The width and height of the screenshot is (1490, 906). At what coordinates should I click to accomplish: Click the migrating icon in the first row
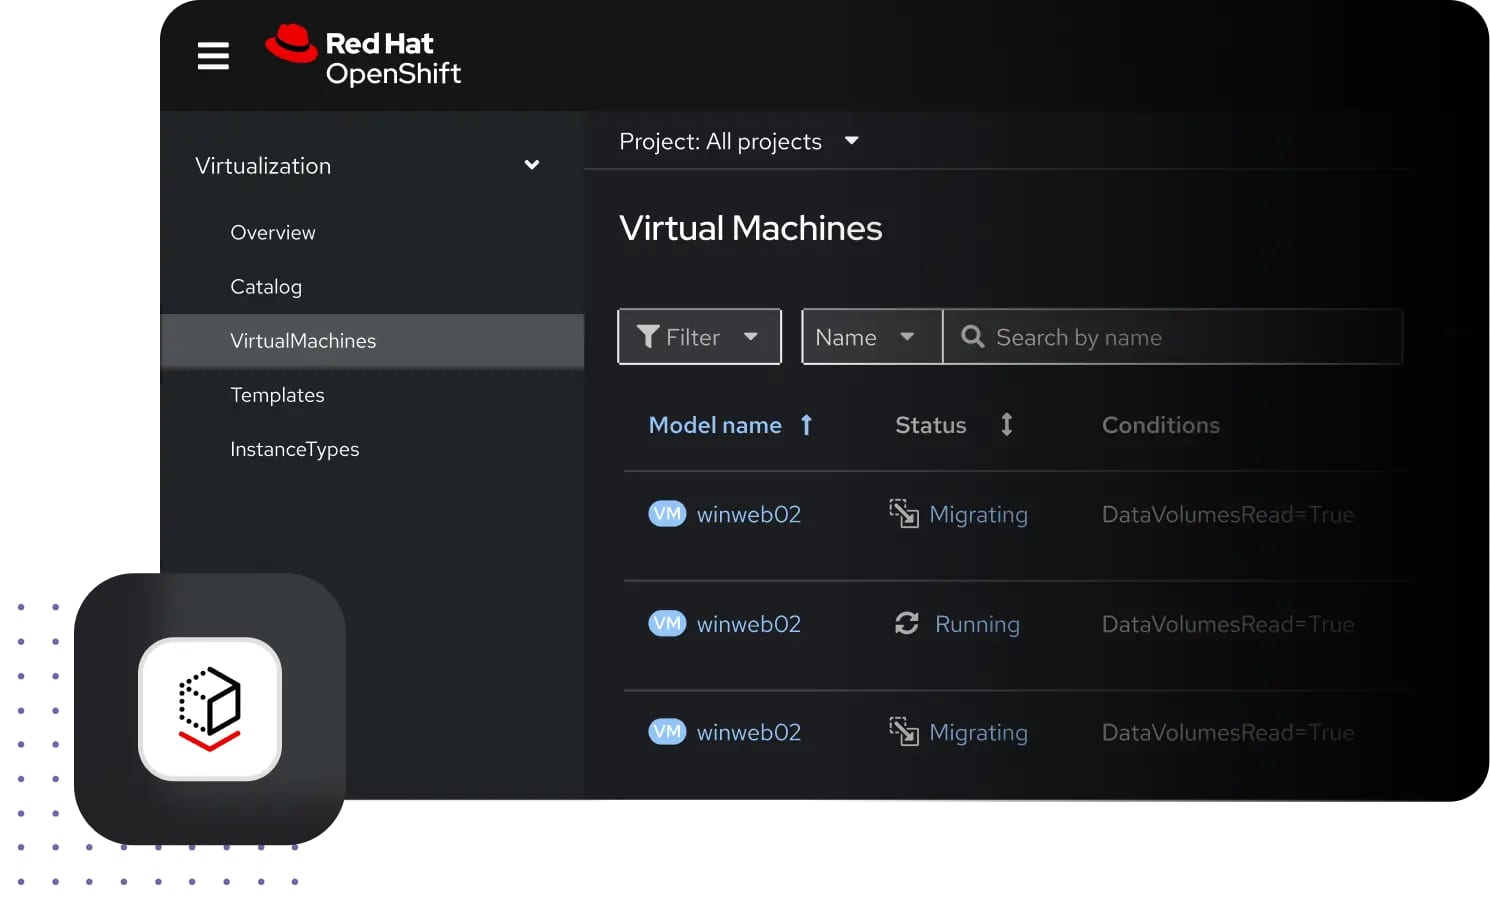(x=904, y=514)
